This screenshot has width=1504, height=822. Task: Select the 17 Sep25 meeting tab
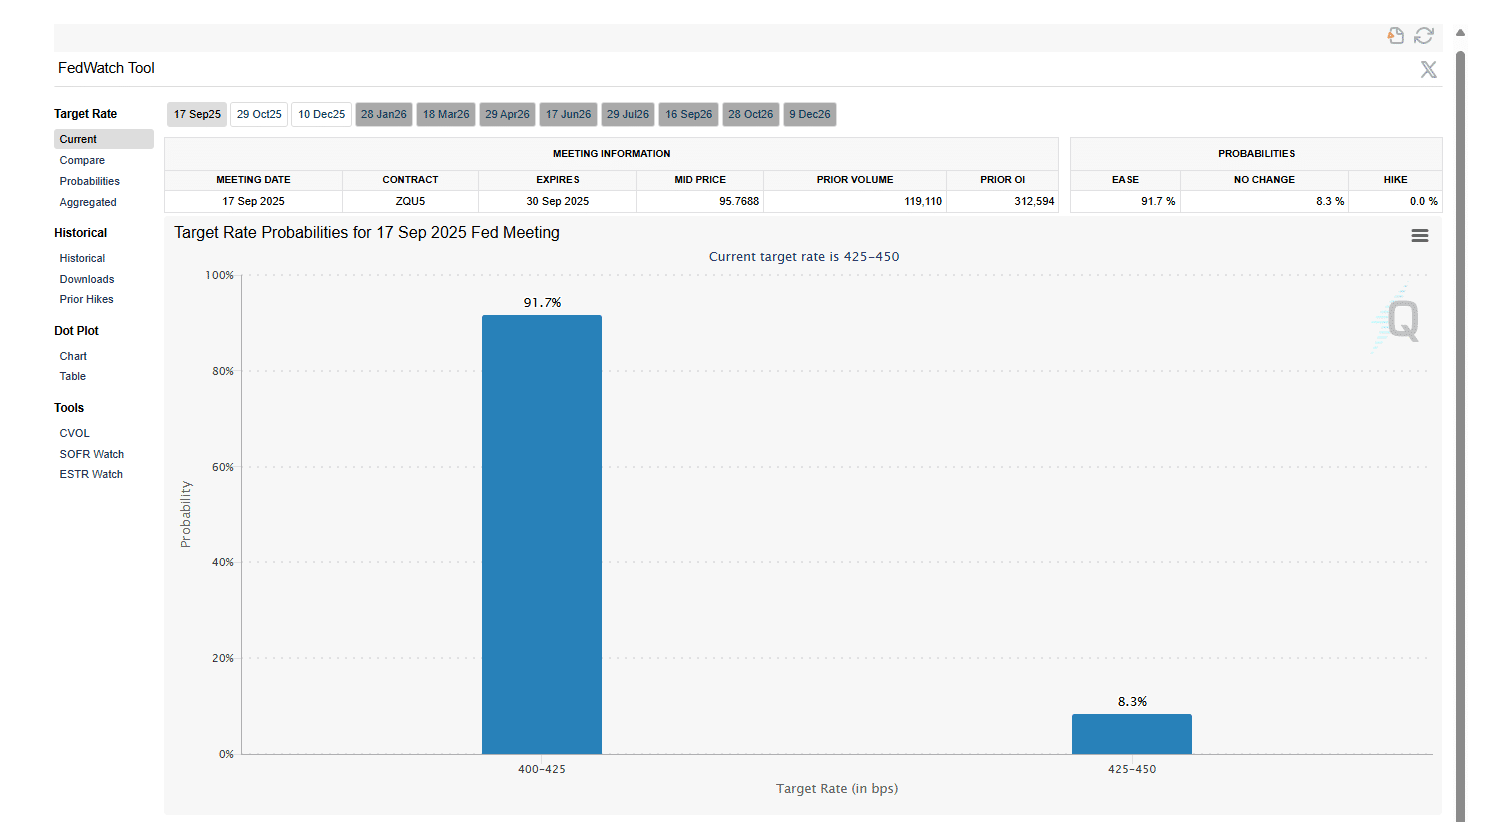coord(197,114)
